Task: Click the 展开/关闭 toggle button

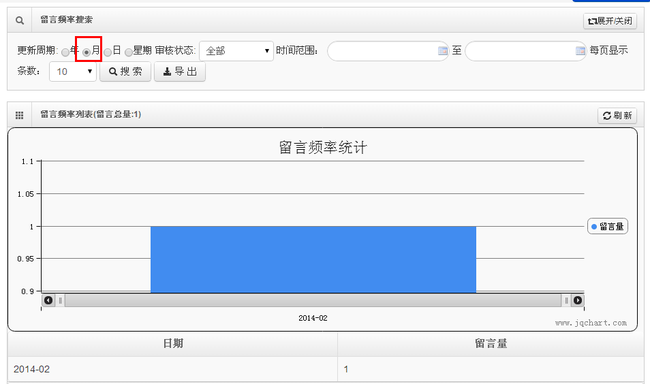Action: pyautogui.click(x=610, y=21)
